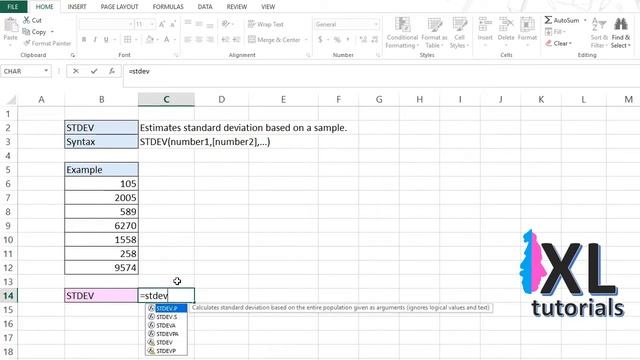Toggle Align Right
This screenshot has width=640, height=360.
click(210, 40)
